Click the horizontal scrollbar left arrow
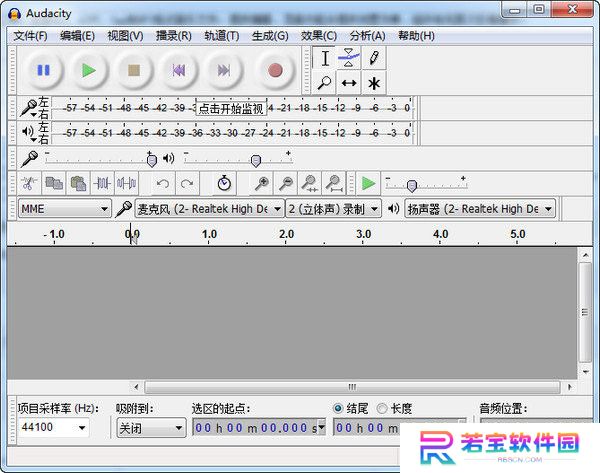Image resolution: width=600 pixels, height=473 pixels. 136,387
